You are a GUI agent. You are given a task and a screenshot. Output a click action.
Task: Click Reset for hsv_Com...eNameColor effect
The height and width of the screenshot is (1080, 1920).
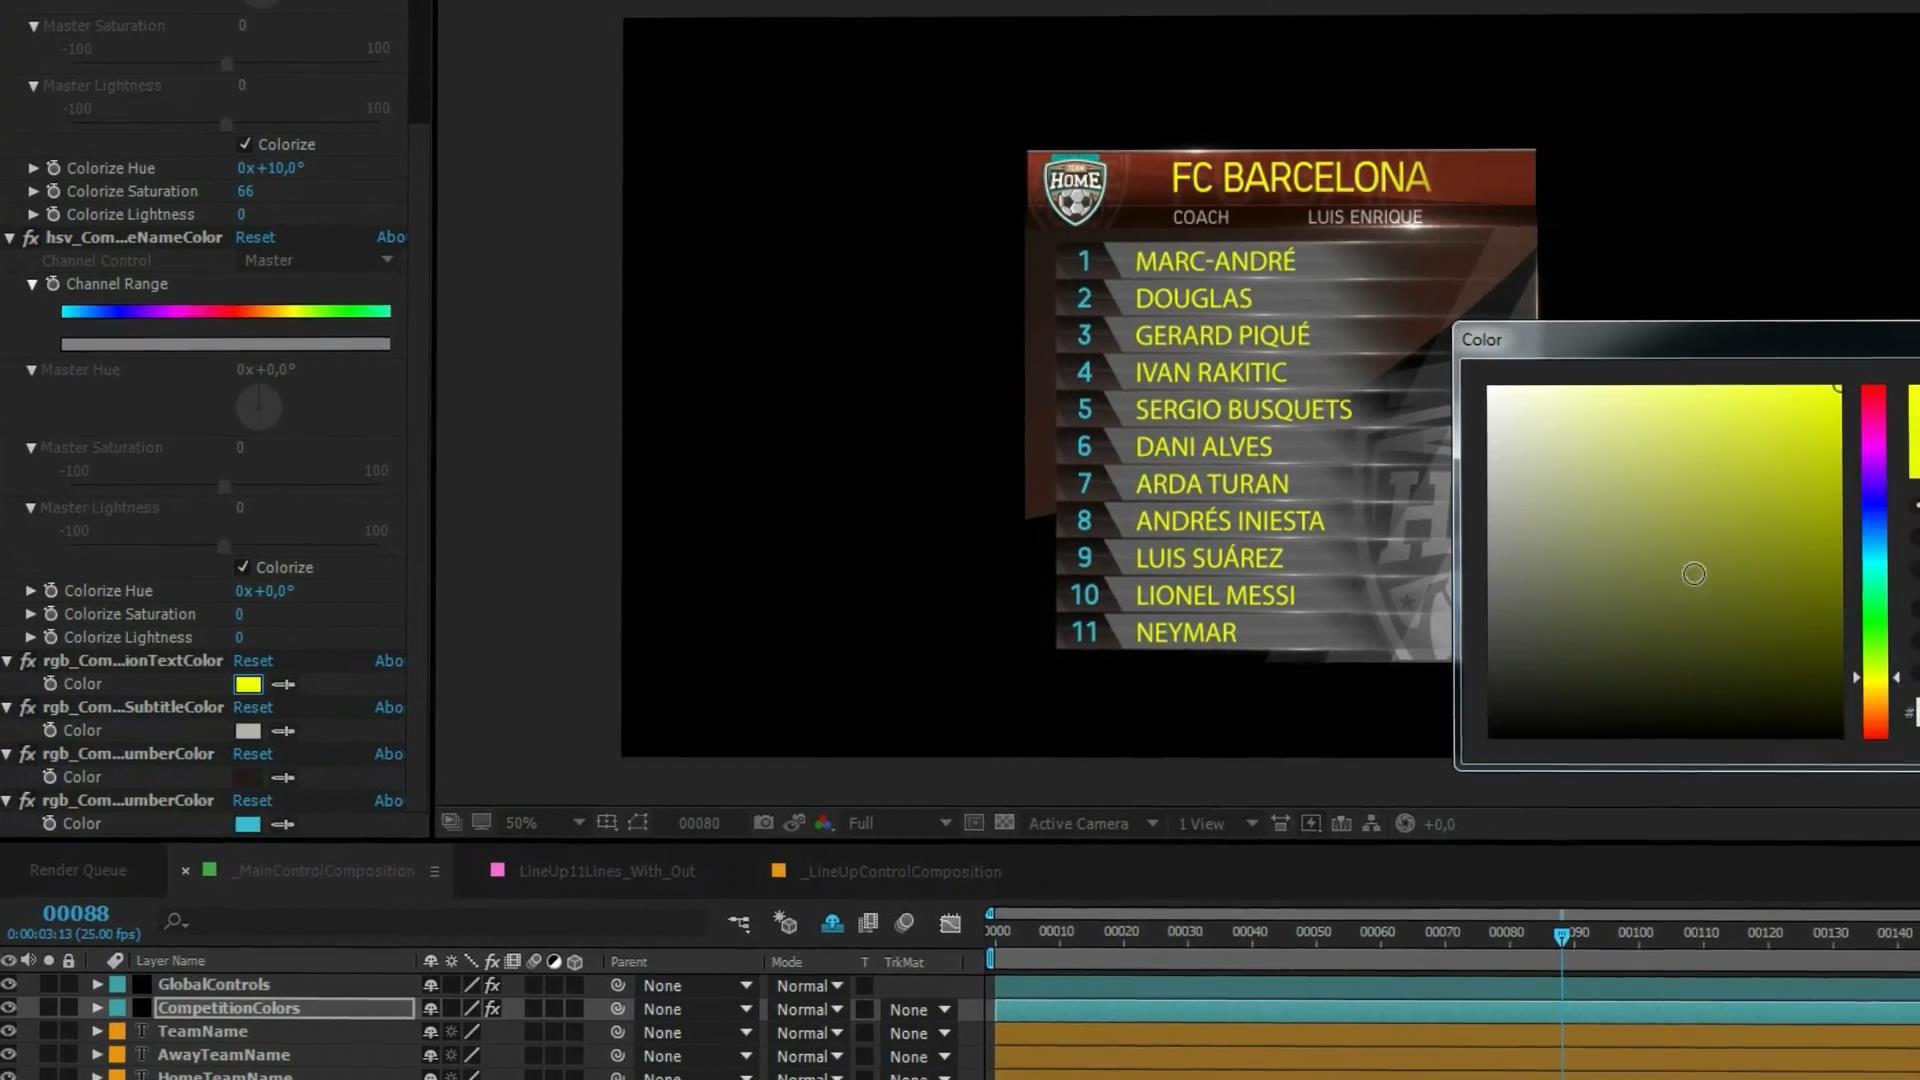[x=255, y=237]
